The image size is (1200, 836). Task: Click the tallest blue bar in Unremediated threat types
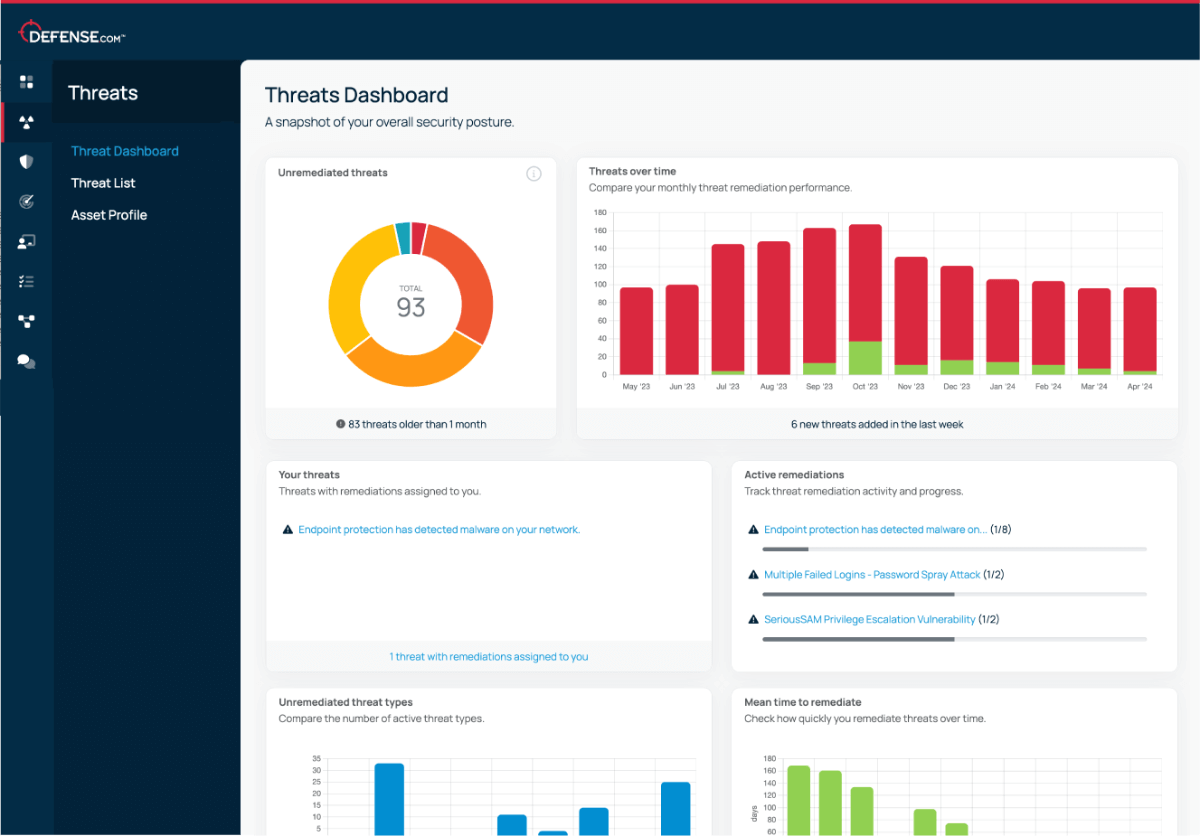pyautogui.click(x=389, y=799)
